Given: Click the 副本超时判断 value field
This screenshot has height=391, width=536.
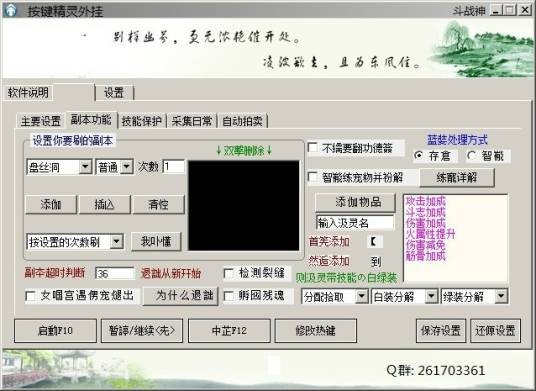Looking at the screenshot, I should 115,273.
